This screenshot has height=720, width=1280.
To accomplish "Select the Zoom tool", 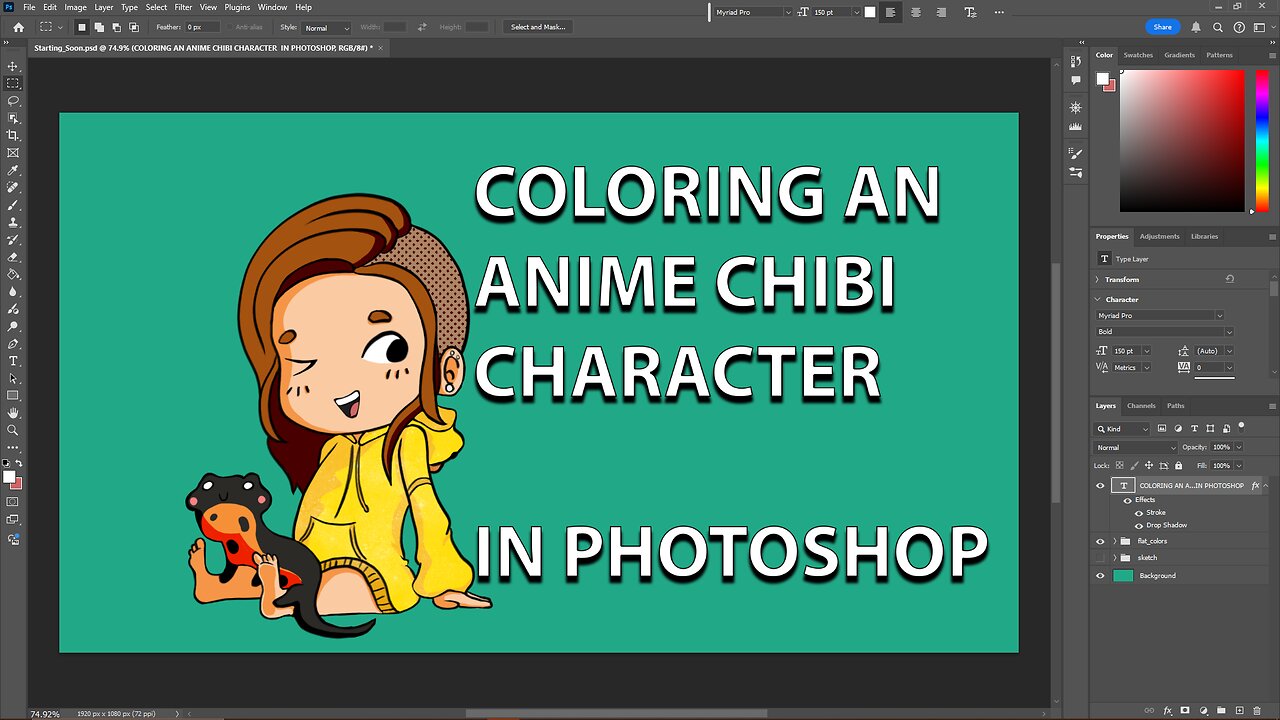I will (x=13, y=430).
